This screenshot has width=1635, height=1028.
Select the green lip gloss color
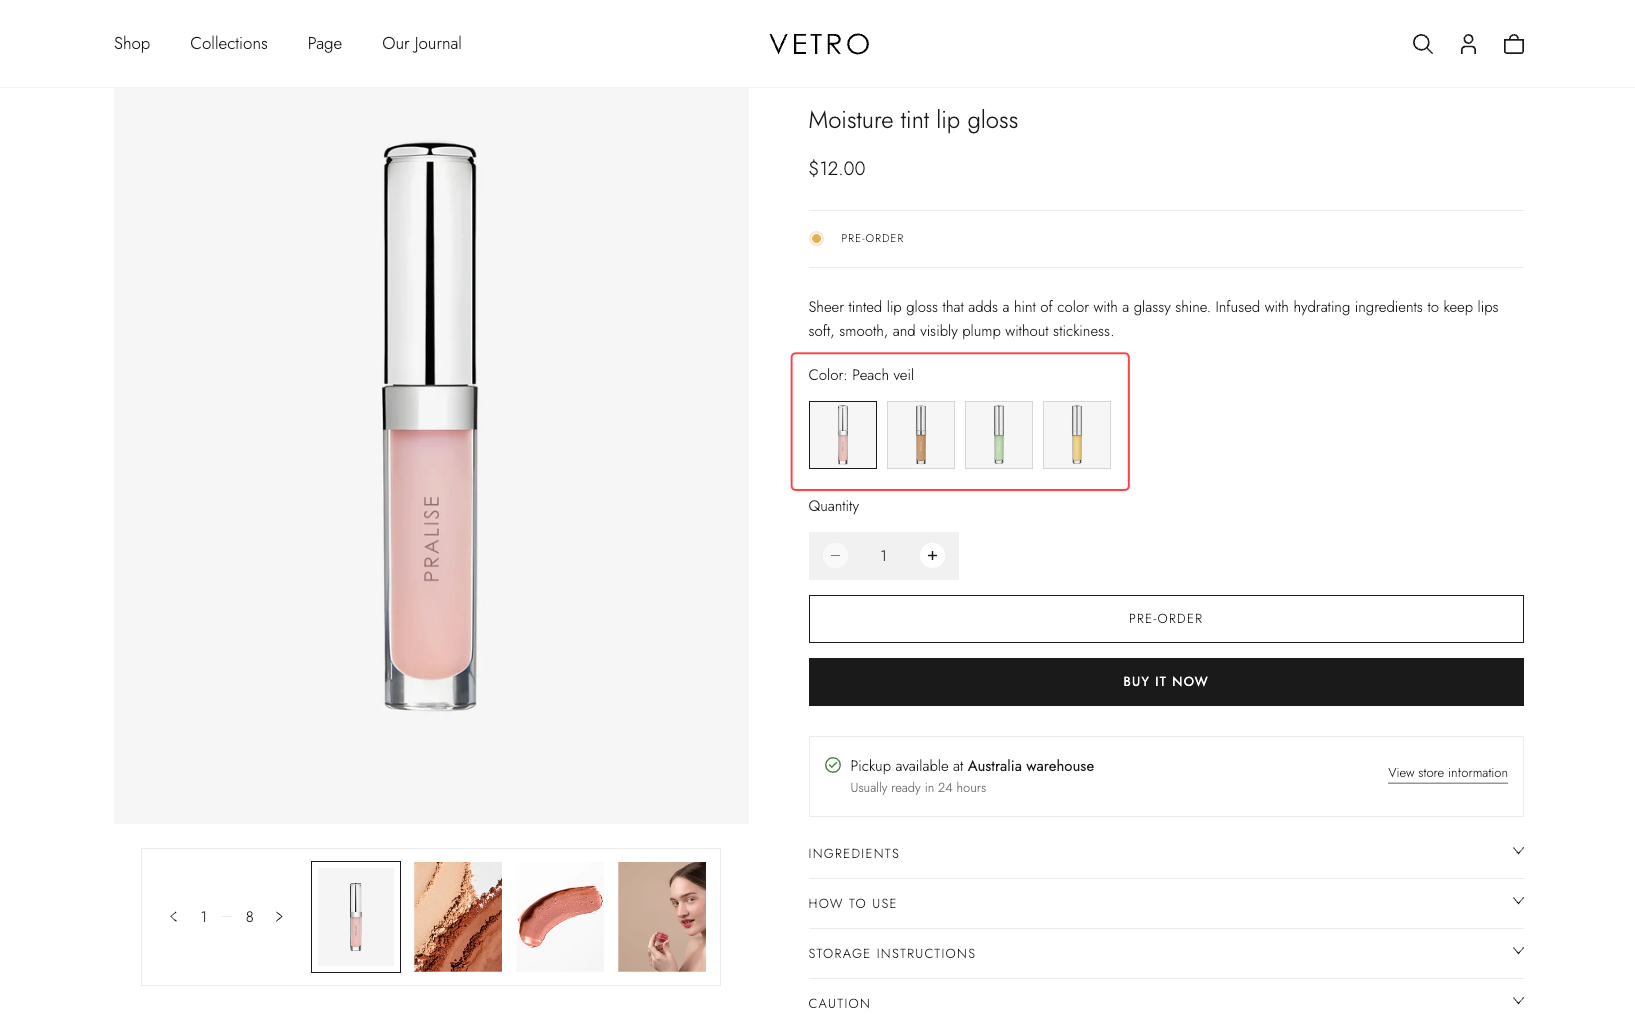998,435
